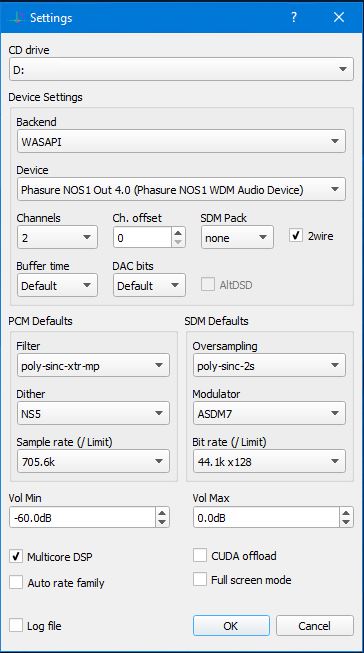Open the SDM Pack dropdown

pos(237,237)
